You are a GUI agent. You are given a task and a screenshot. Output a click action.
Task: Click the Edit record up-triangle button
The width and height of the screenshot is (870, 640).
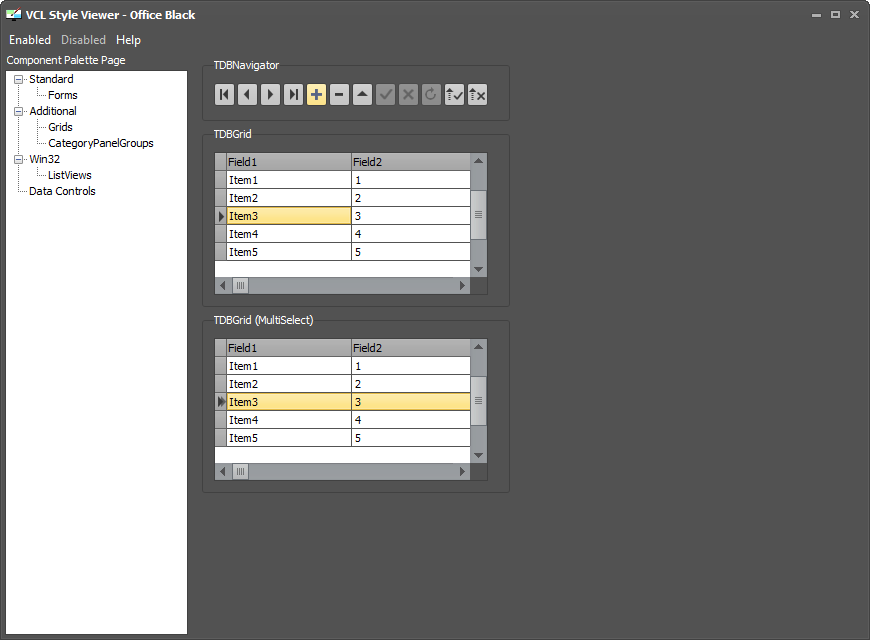(362, 95)
